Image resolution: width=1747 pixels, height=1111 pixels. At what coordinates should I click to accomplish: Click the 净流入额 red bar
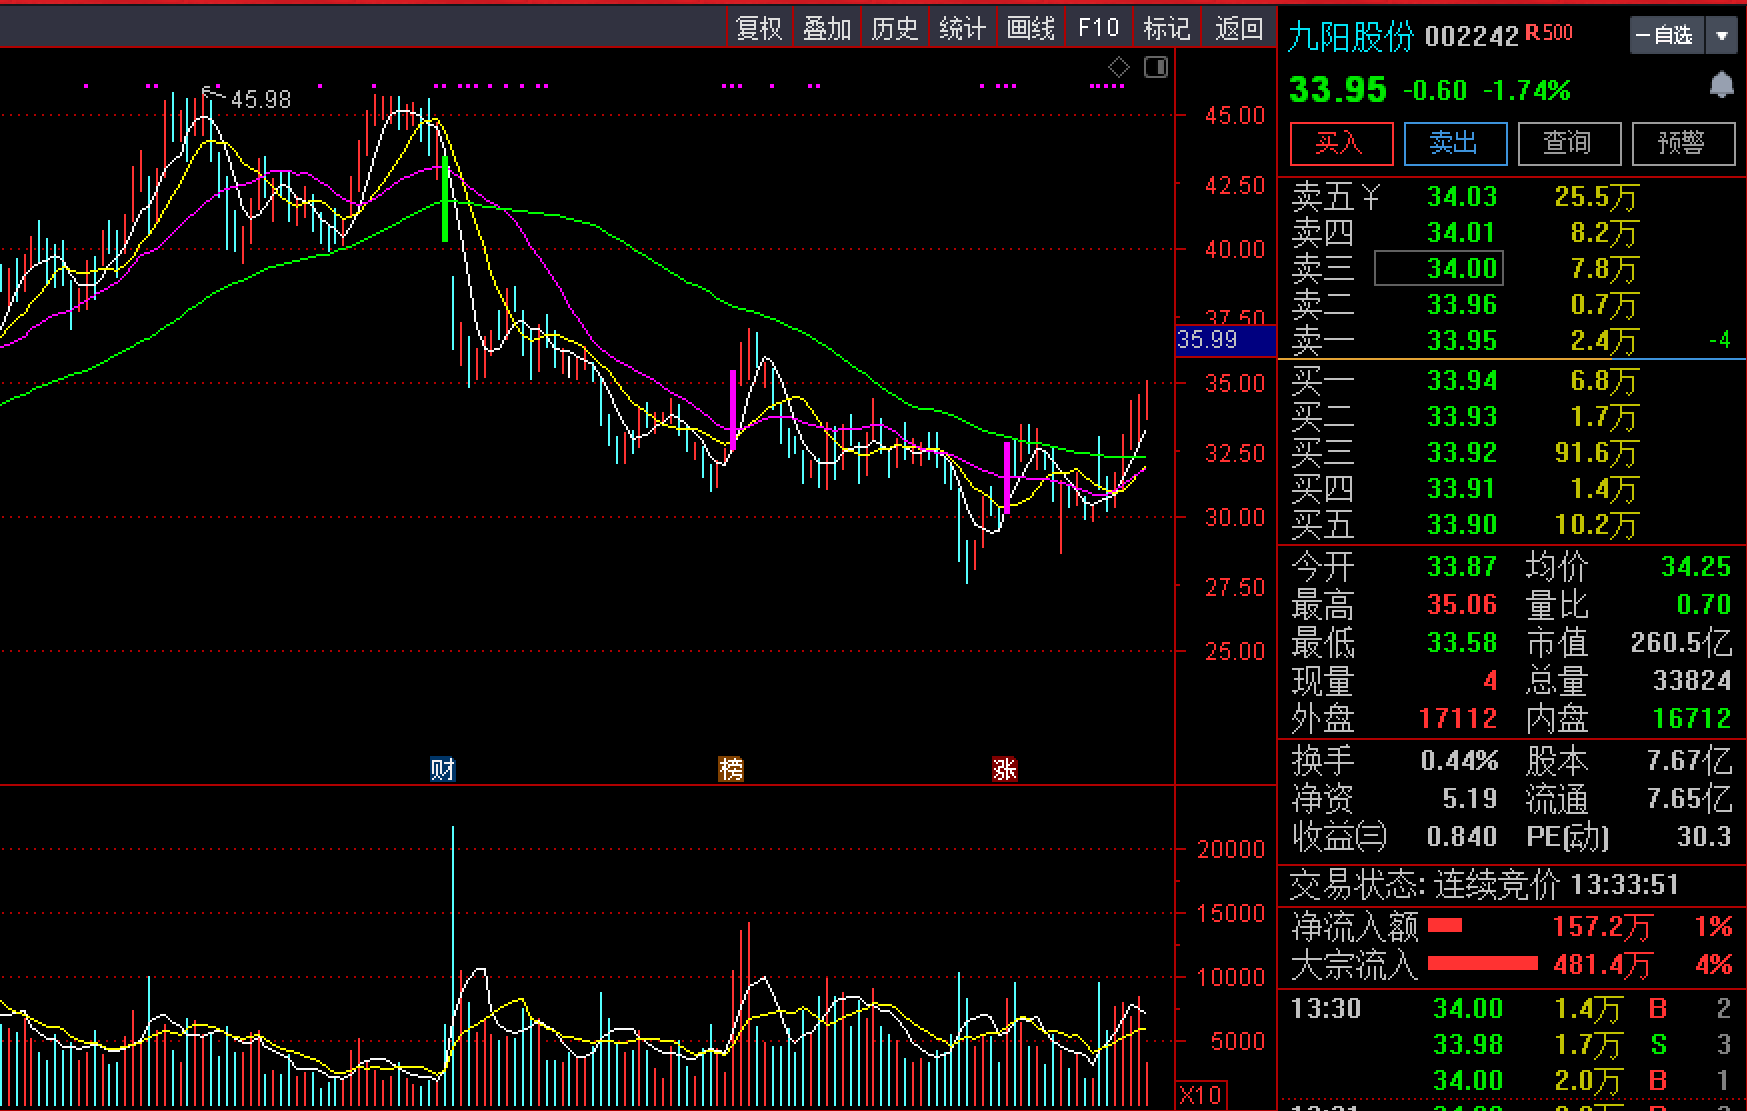1445,926
